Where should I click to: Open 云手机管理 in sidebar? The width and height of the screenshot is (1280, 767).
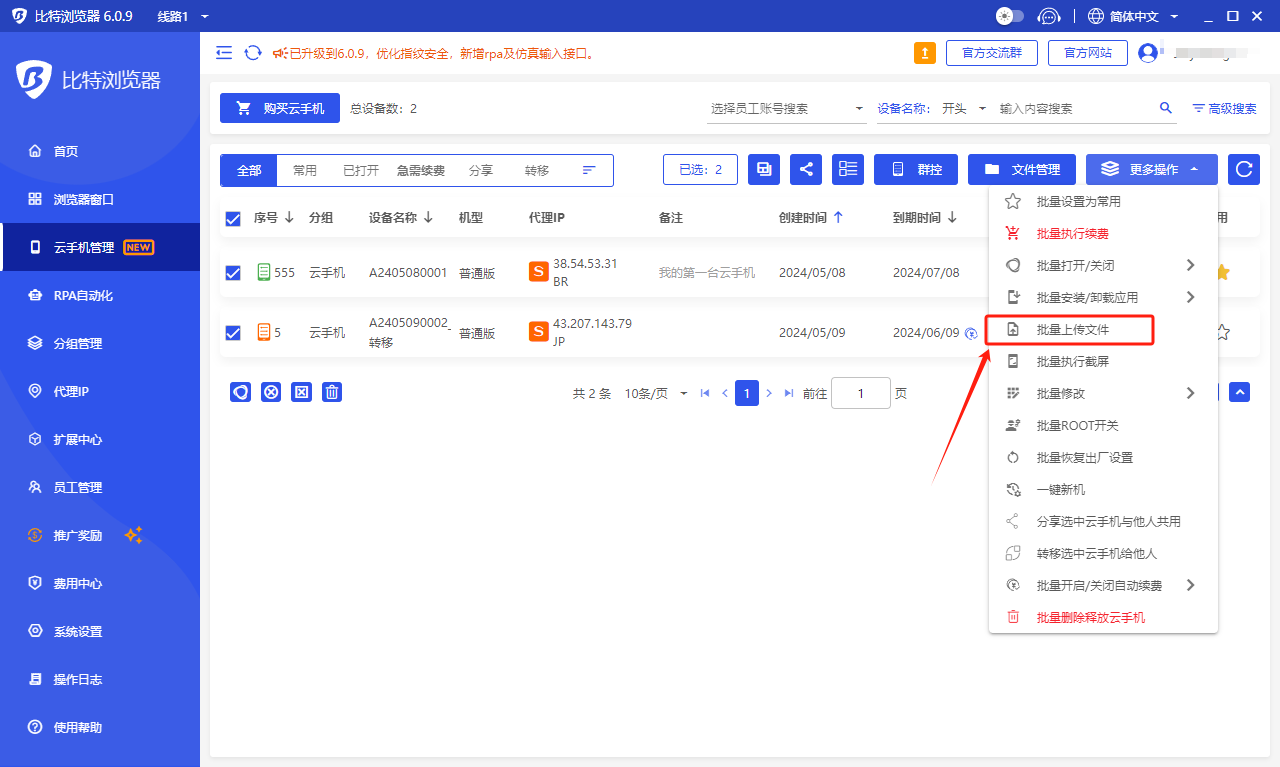(x=100, y=247)
